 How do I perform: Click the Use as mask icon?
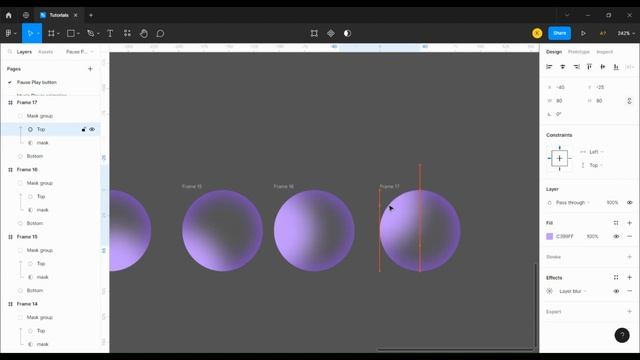tap(347, 33)
